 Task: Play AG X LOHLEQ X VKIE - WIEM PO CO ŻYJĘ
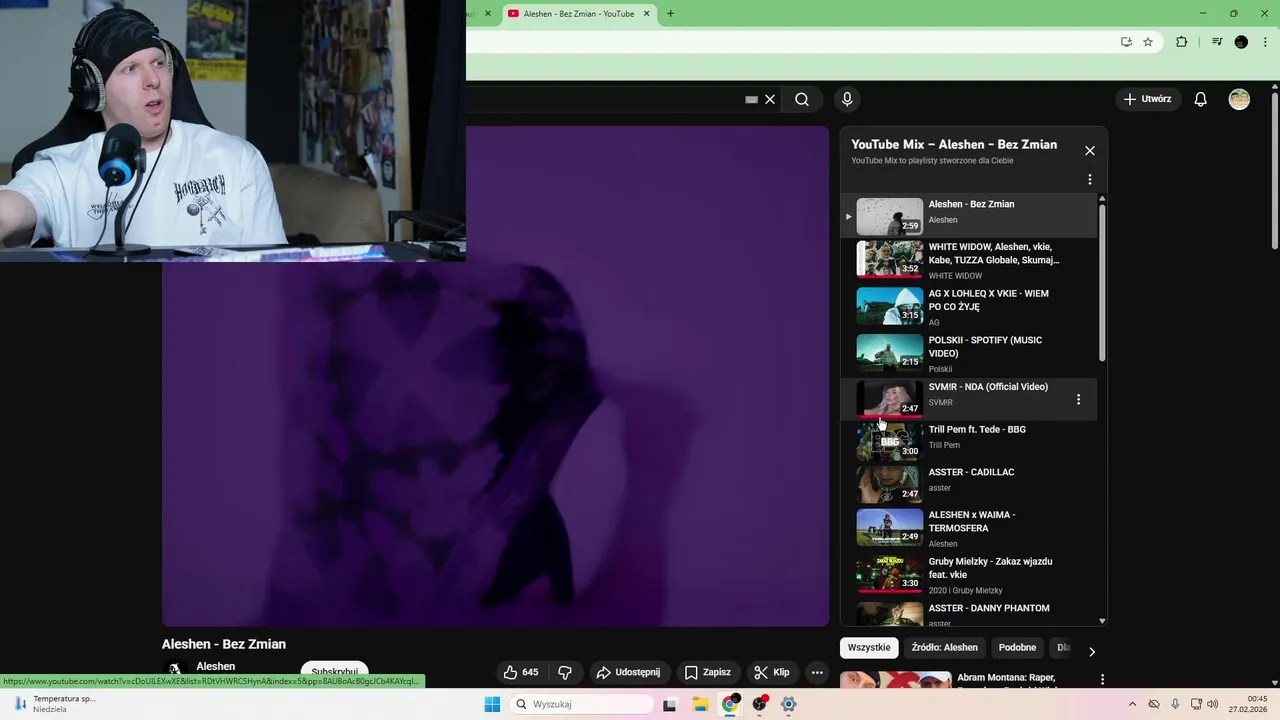click(x=970, y=307)
